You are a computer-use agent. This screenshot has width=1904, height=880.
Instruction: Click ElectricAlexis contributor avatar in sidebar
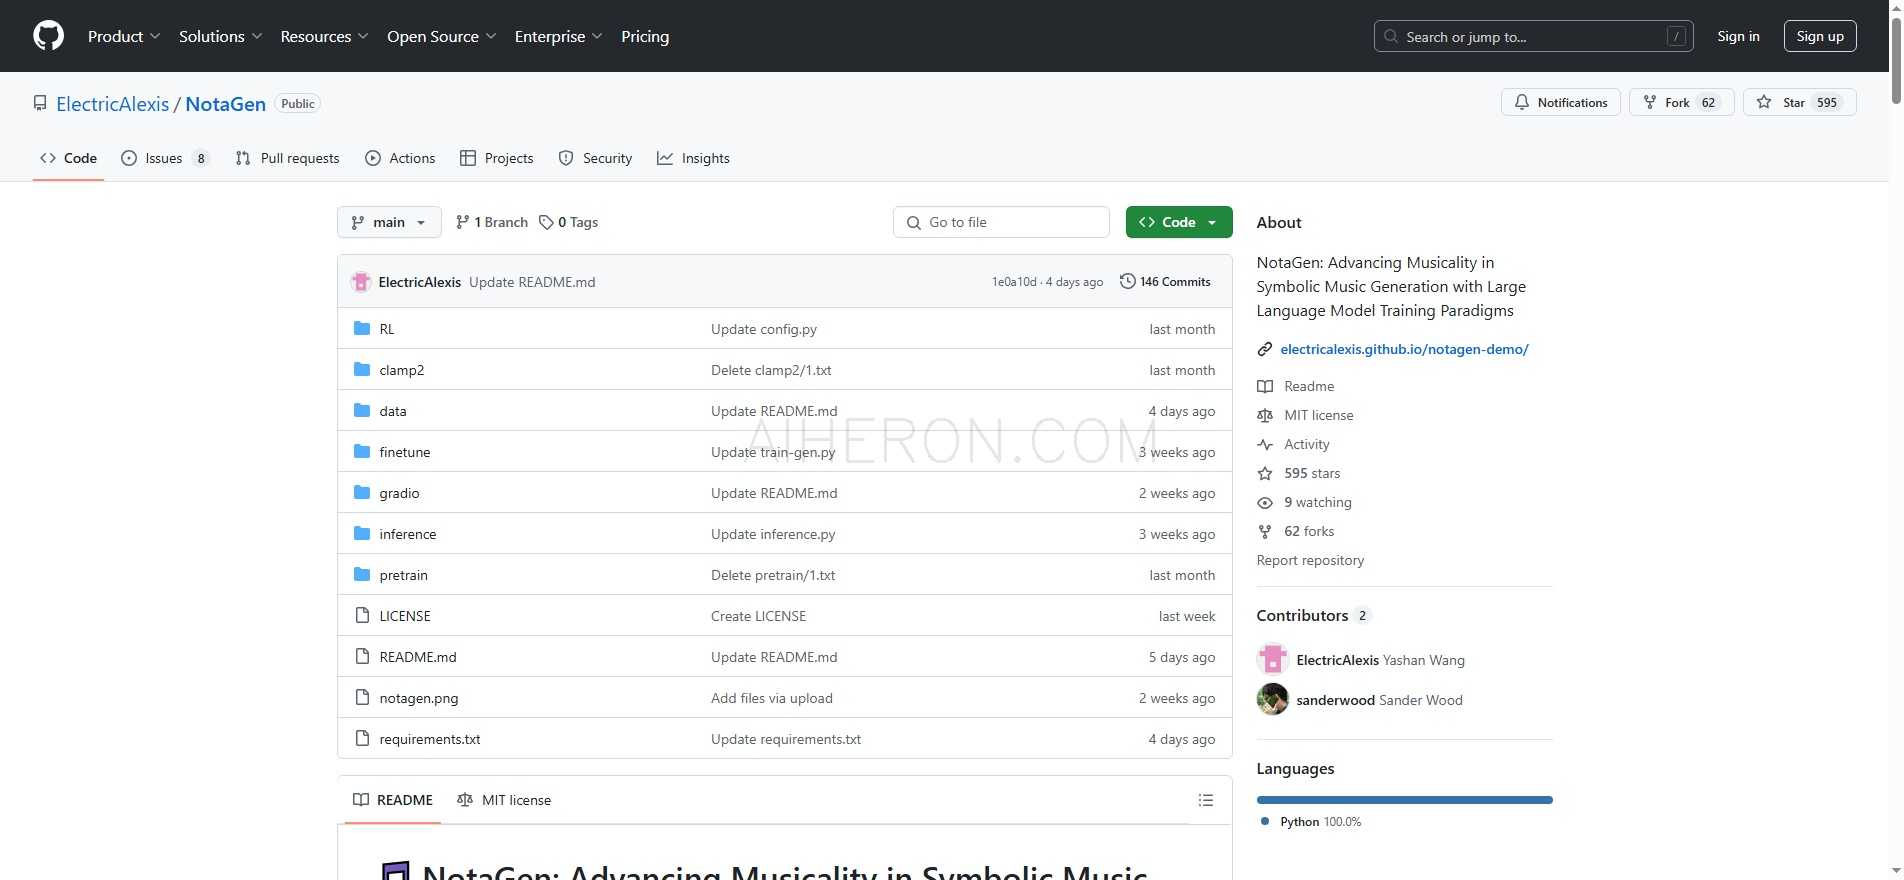(x=1273, y=659)
